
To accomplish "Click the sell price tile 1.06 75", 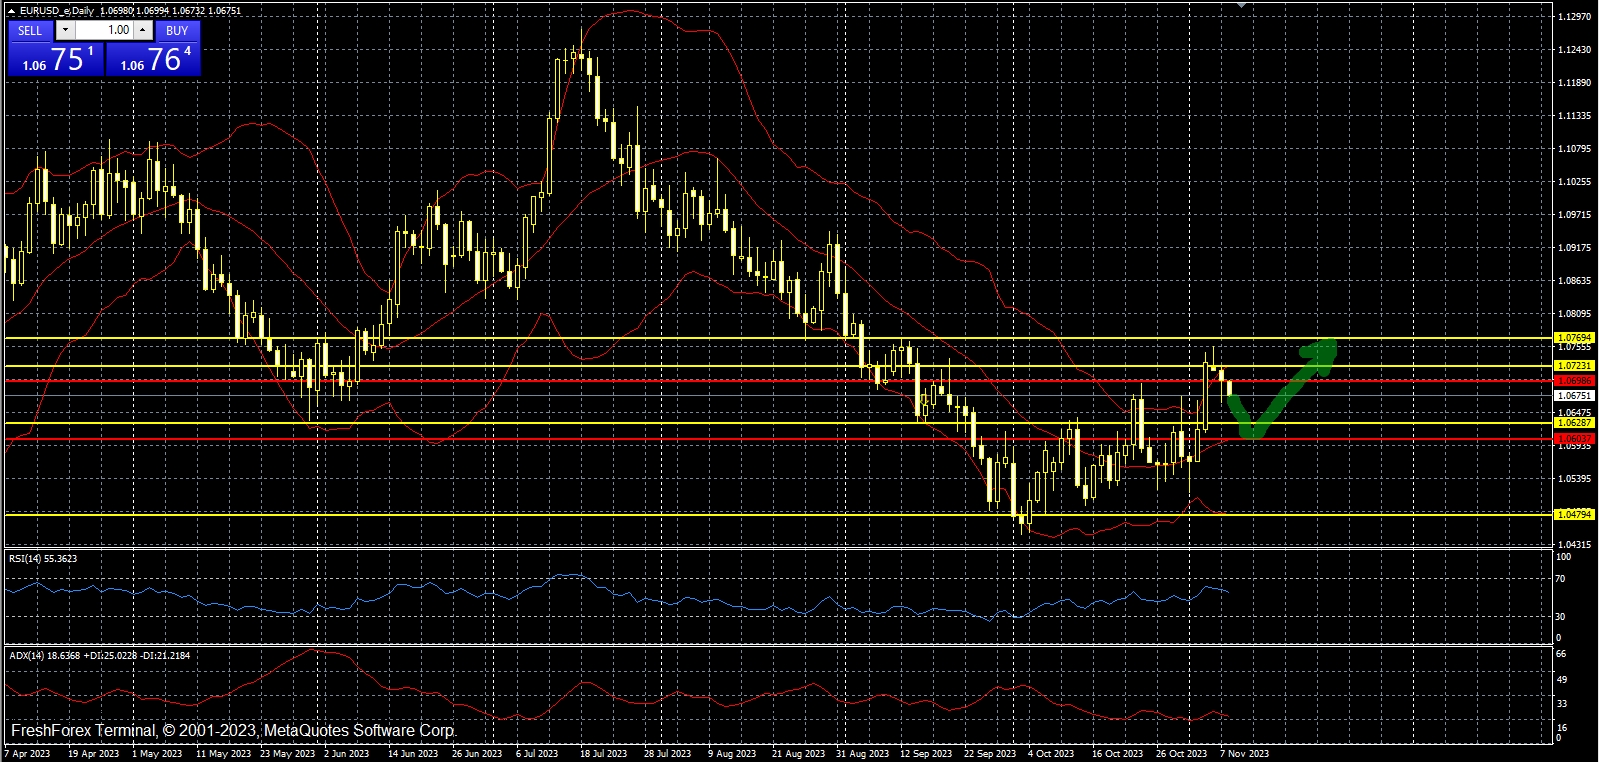I will click(x=55, y=59).
